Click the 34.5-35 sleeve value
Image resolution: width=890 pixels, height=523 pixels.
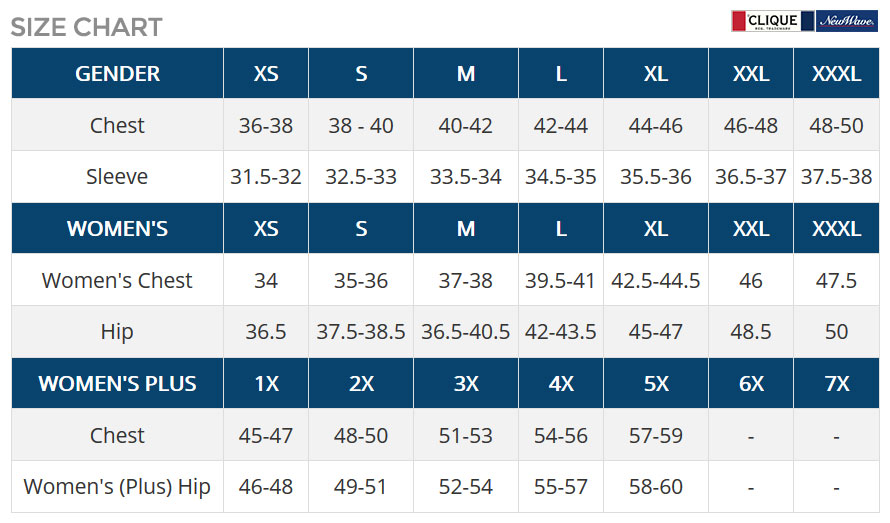pyautogui.click(x=561, y=177)
